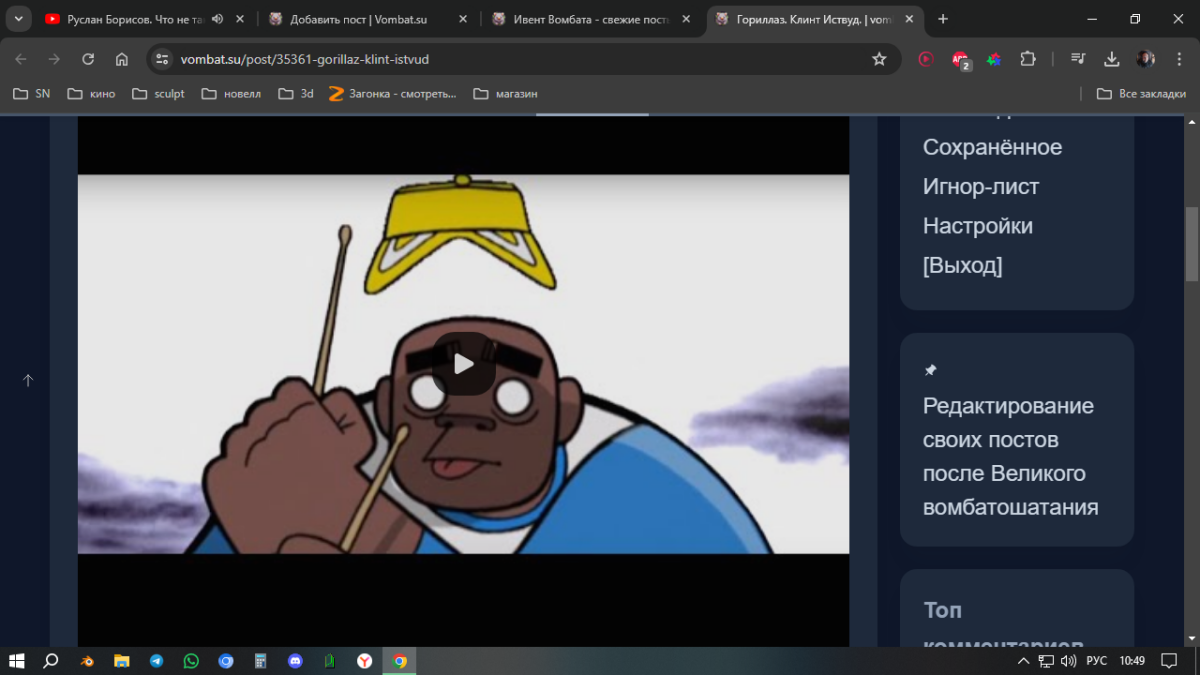Screen dimensions: 1200x675
Task: Open the SN bookmarks folder
Action: coord(31,94)
